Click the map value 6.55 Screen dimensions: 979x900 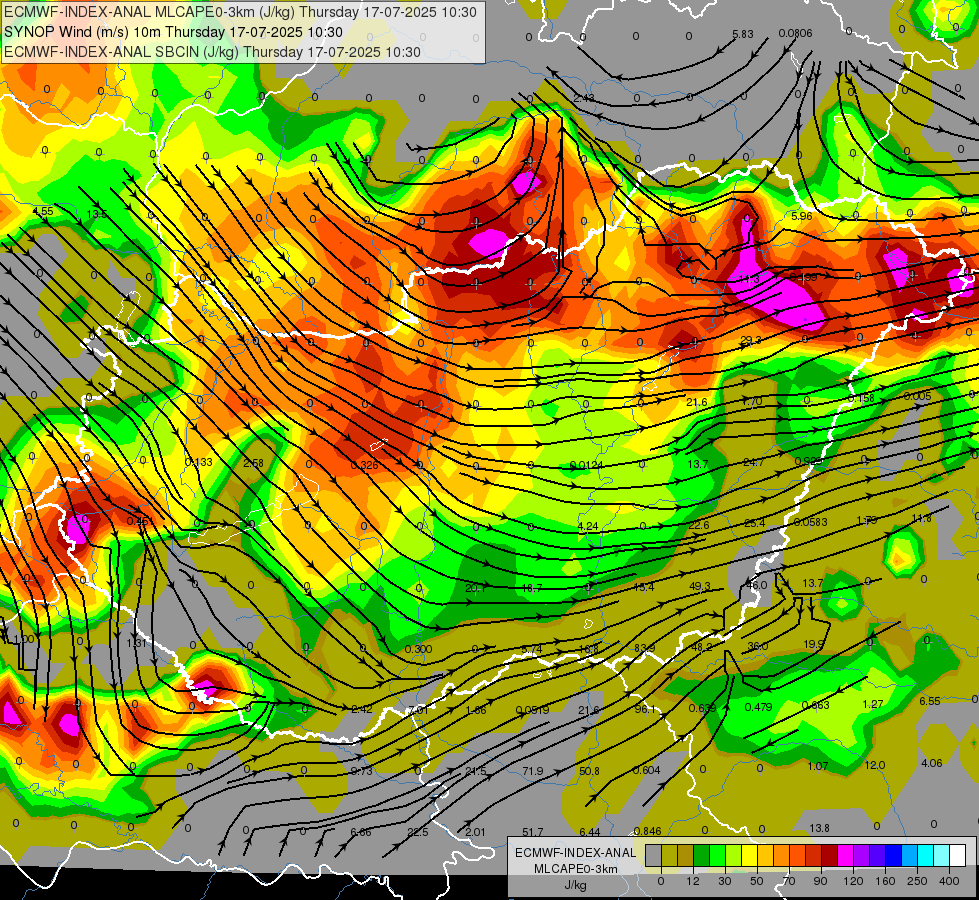click(x=930, y=701)
